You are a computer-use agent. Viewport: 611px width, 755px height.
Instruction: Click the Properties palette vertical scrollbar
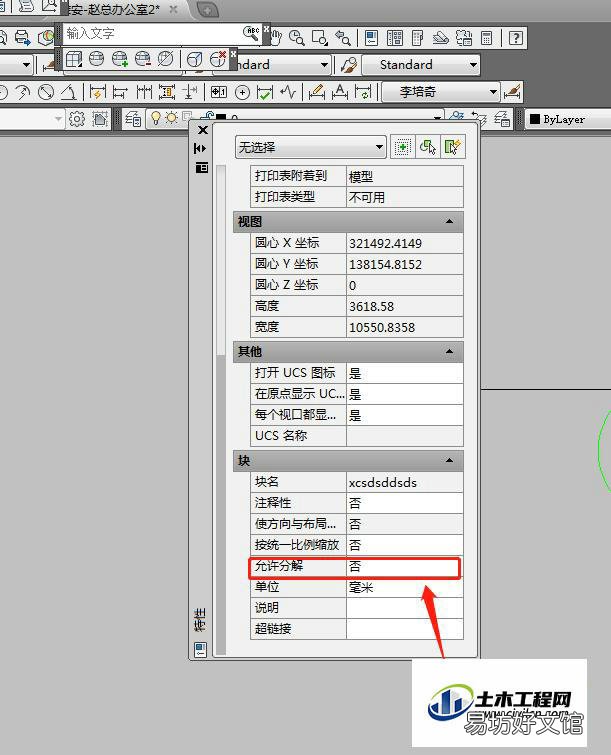click(221, 409)
